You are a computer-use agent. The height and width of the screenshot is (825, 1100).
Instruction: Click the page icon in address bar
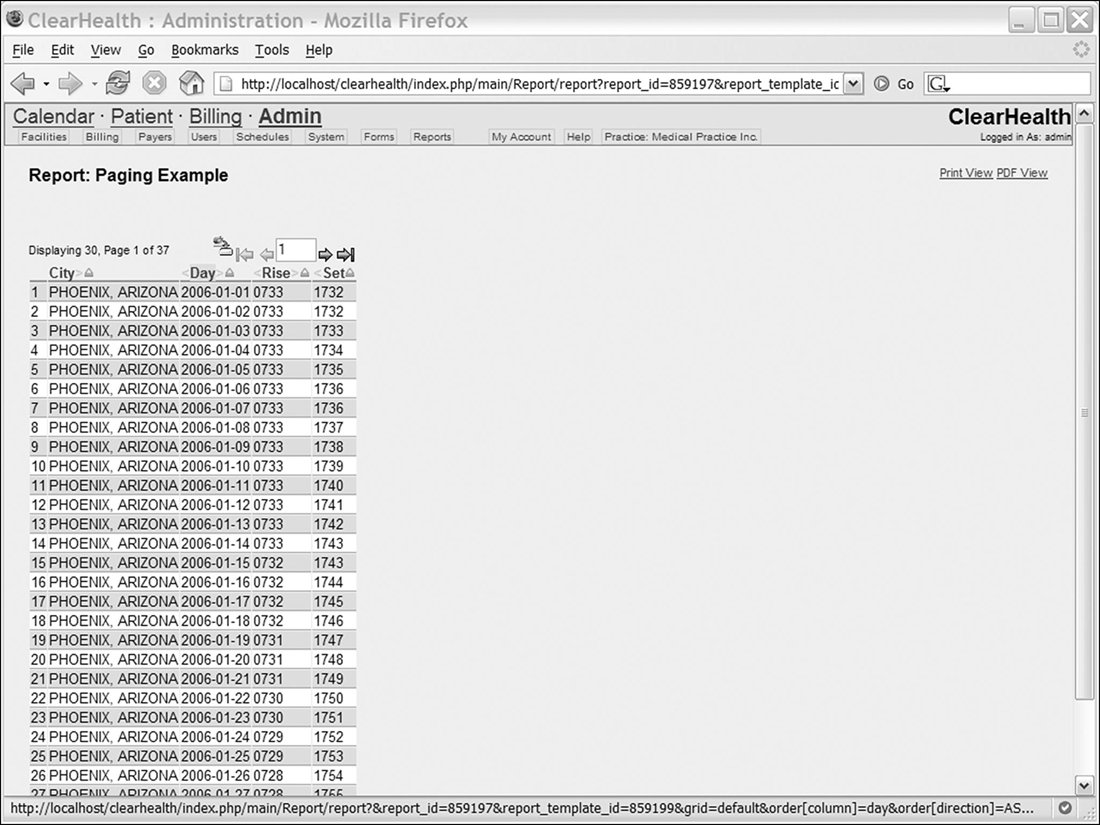(226, 84)
